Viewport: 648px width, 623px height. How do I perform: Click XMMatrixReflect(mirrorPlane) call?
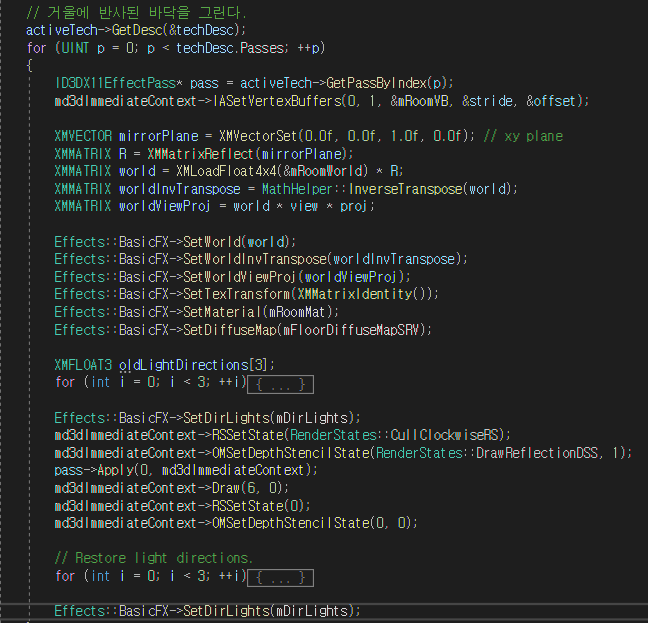tap(247, 154)
